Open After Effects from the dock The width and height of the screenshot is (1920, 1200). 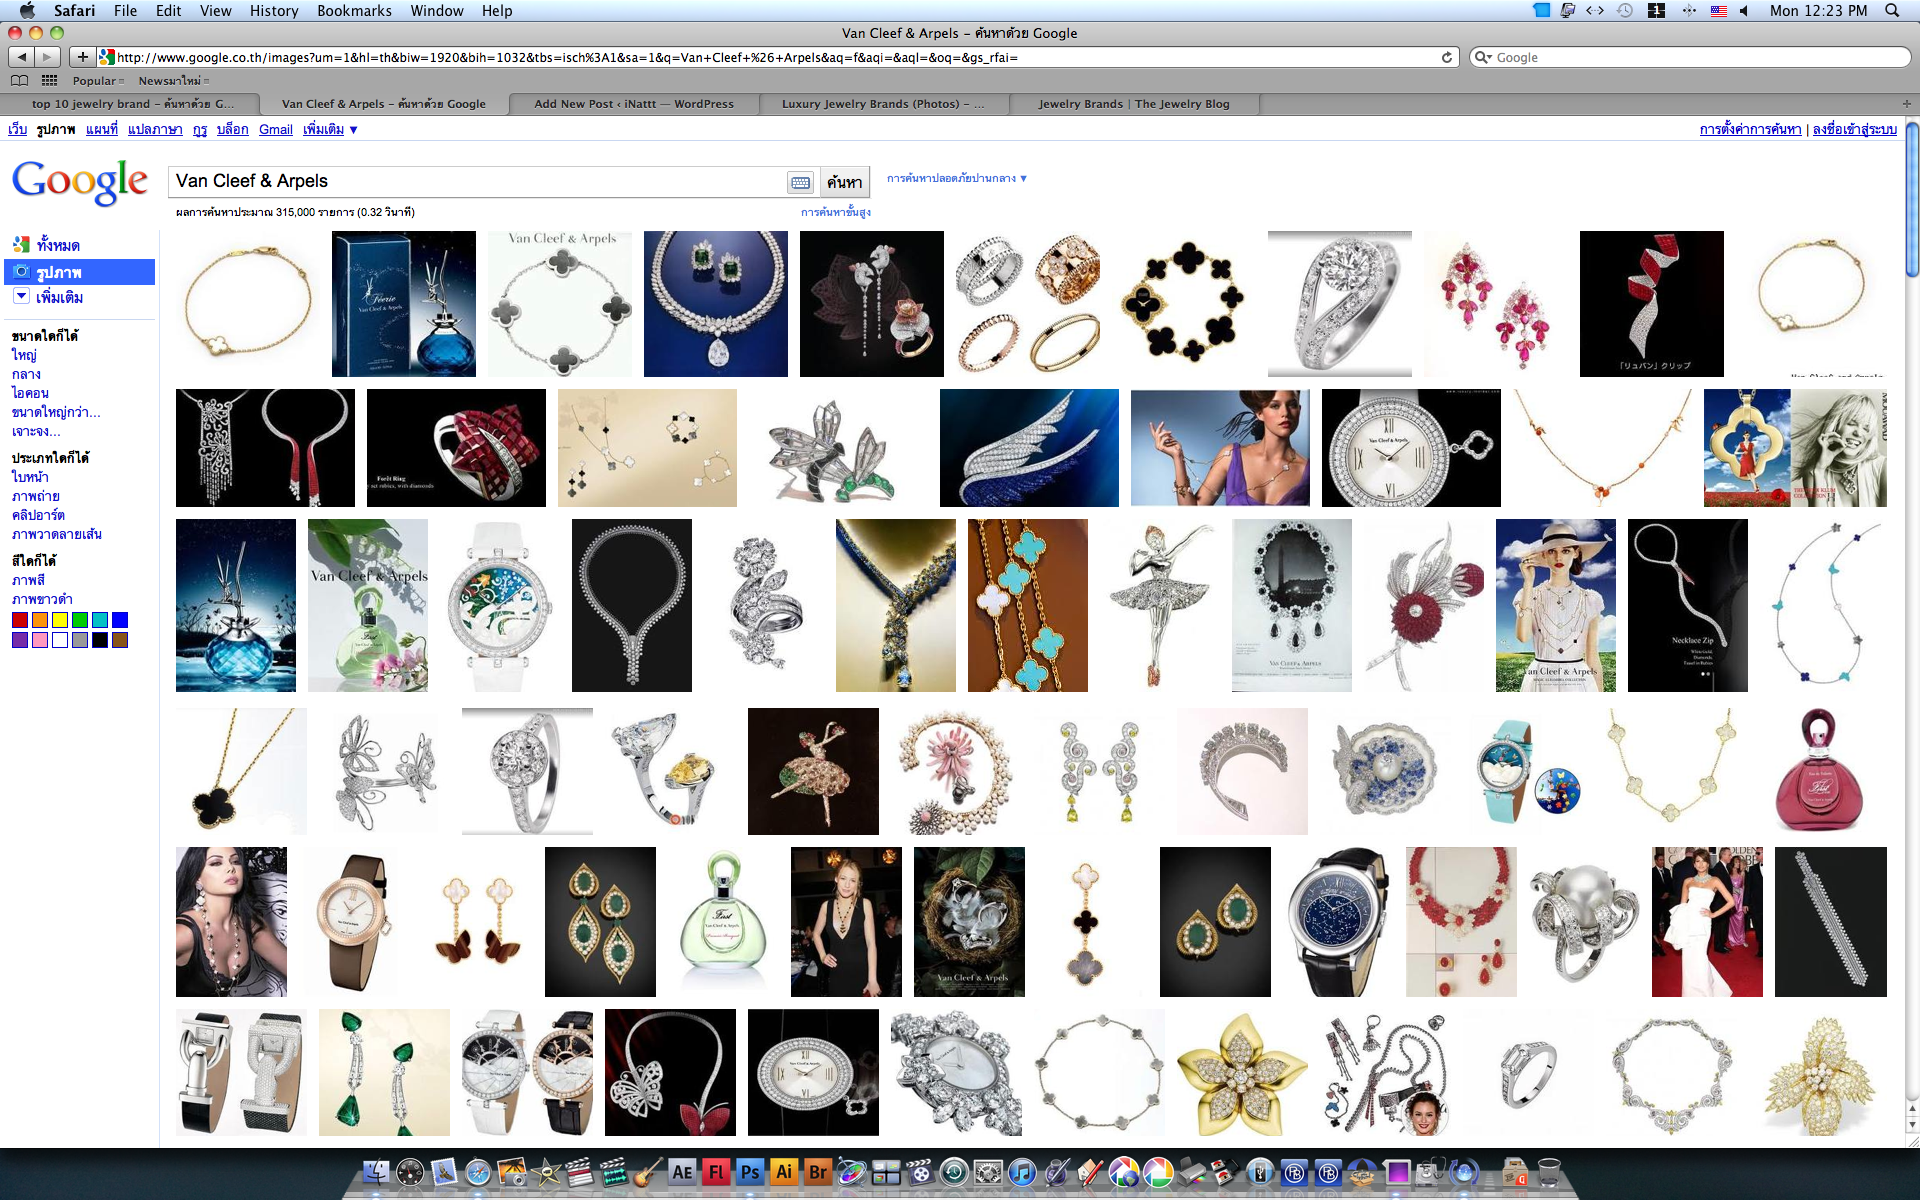point(682,1172)
